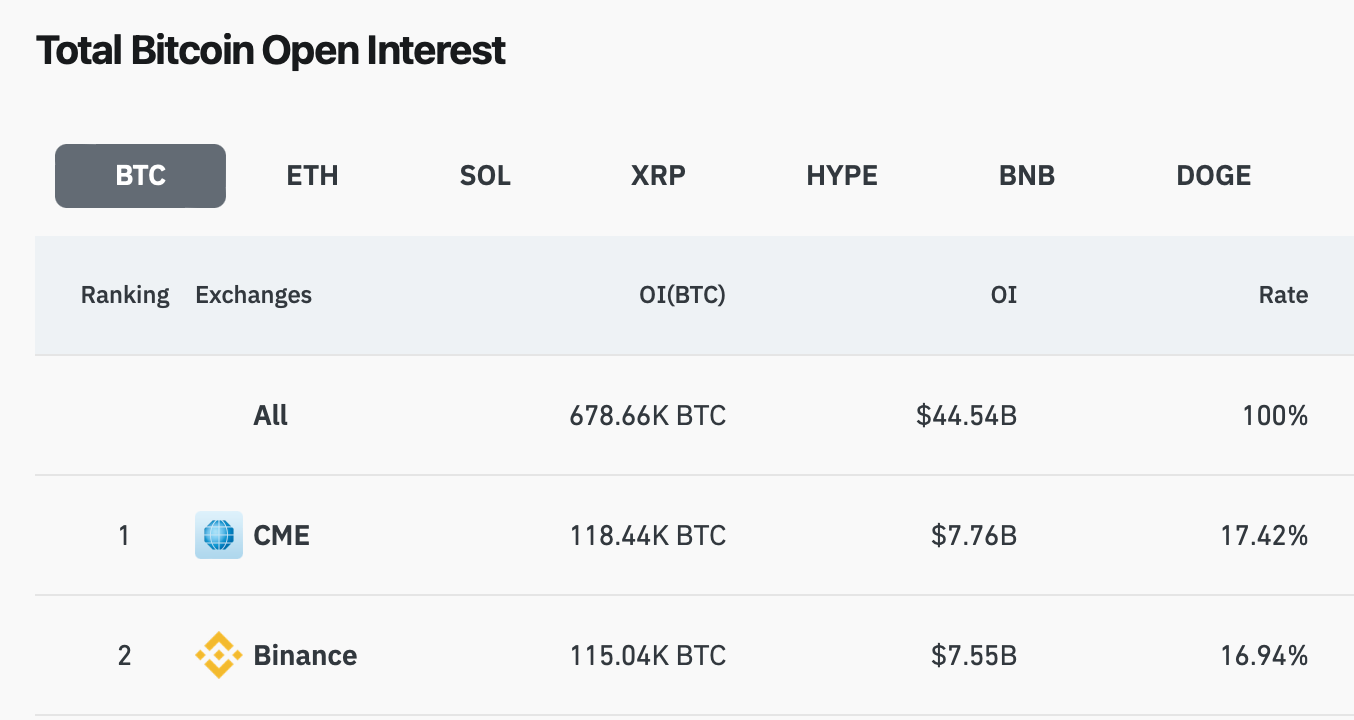Select the BNB tab
1354x720 pixels.
pyautogui.click(x=1027, y=176)
